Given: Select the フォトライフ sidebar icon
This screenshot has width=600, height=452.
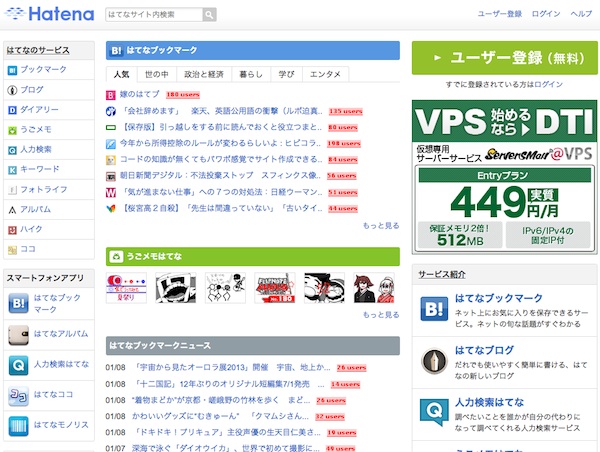Looking at the screenshot, I should [12, 190].
